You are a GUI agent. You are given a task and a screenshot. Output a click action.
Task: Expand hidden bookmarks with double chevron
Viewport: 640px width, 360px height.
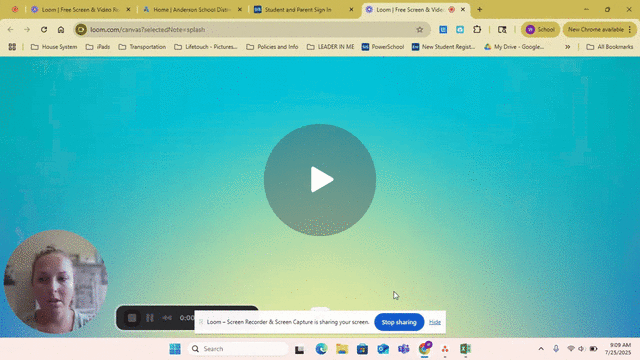(567, 47)
